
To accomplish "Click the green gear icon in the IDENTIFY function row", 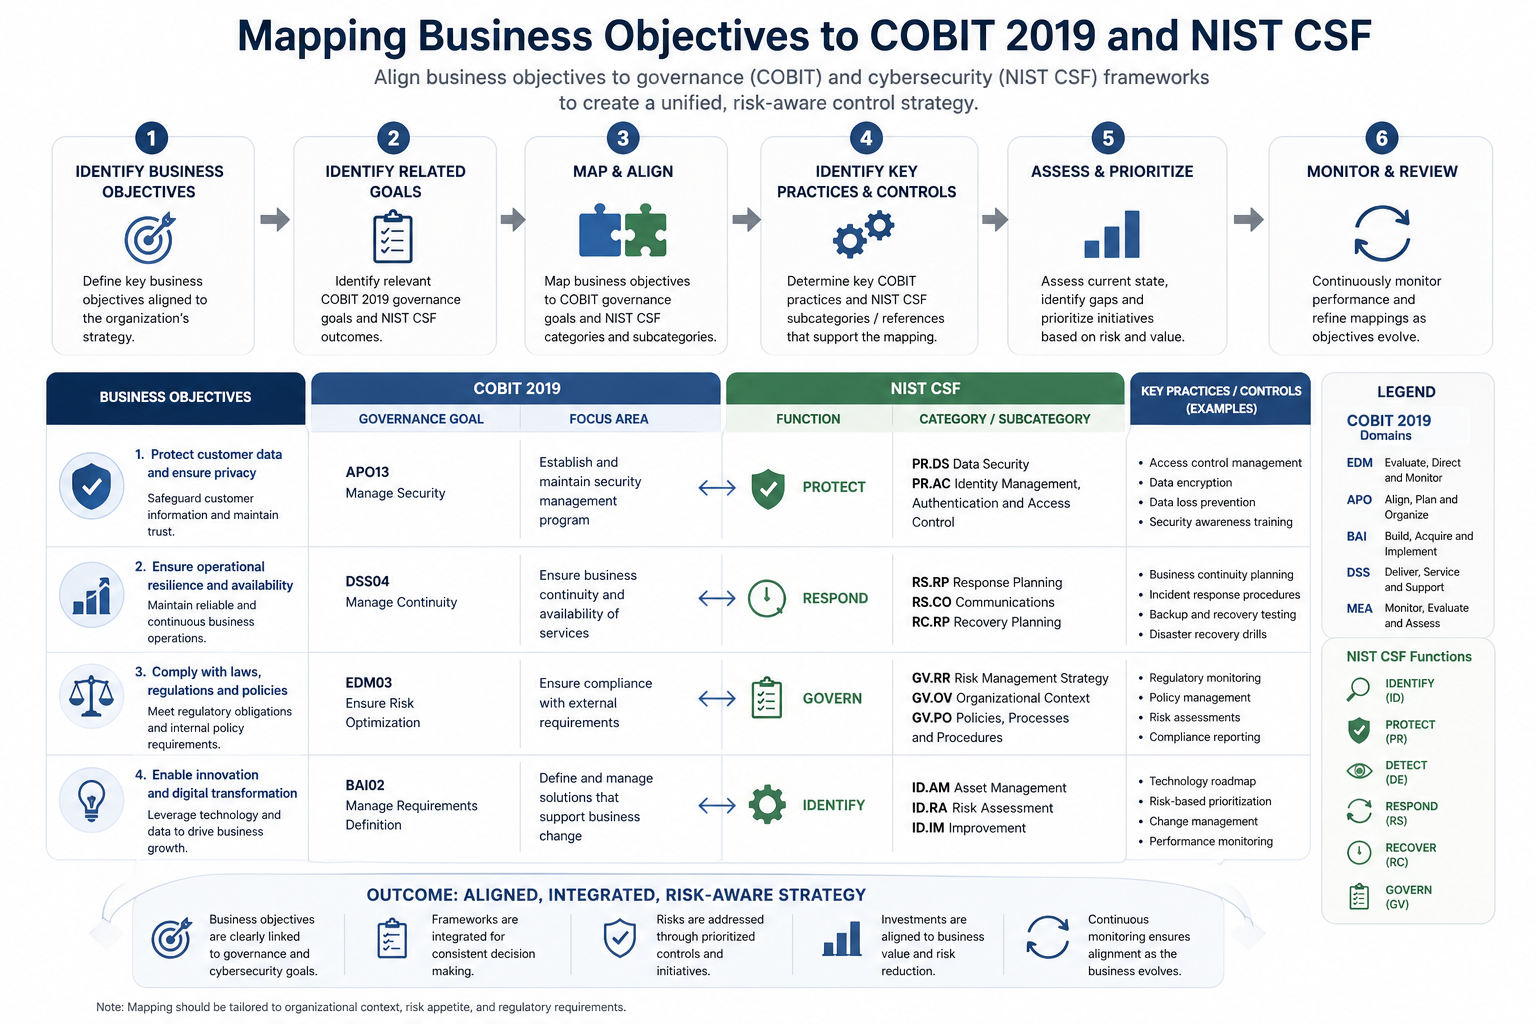I will [x=767, y=804].
